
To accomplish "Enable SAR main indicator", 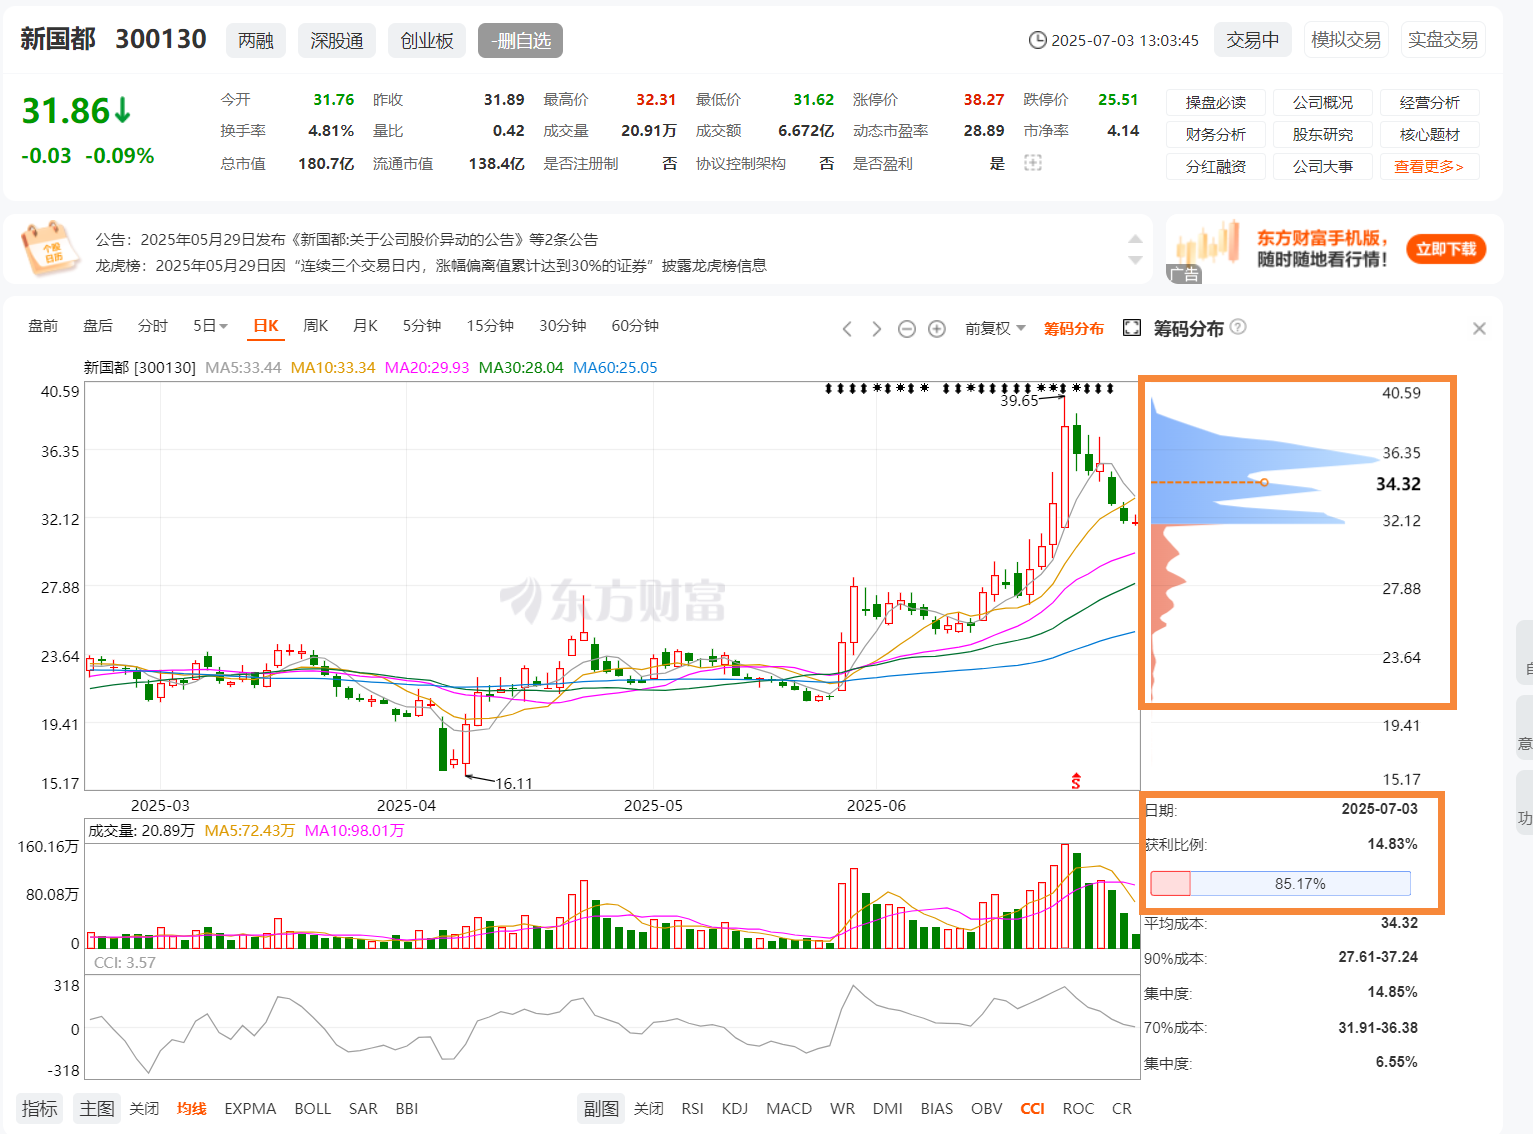I will pos(363,1108).
